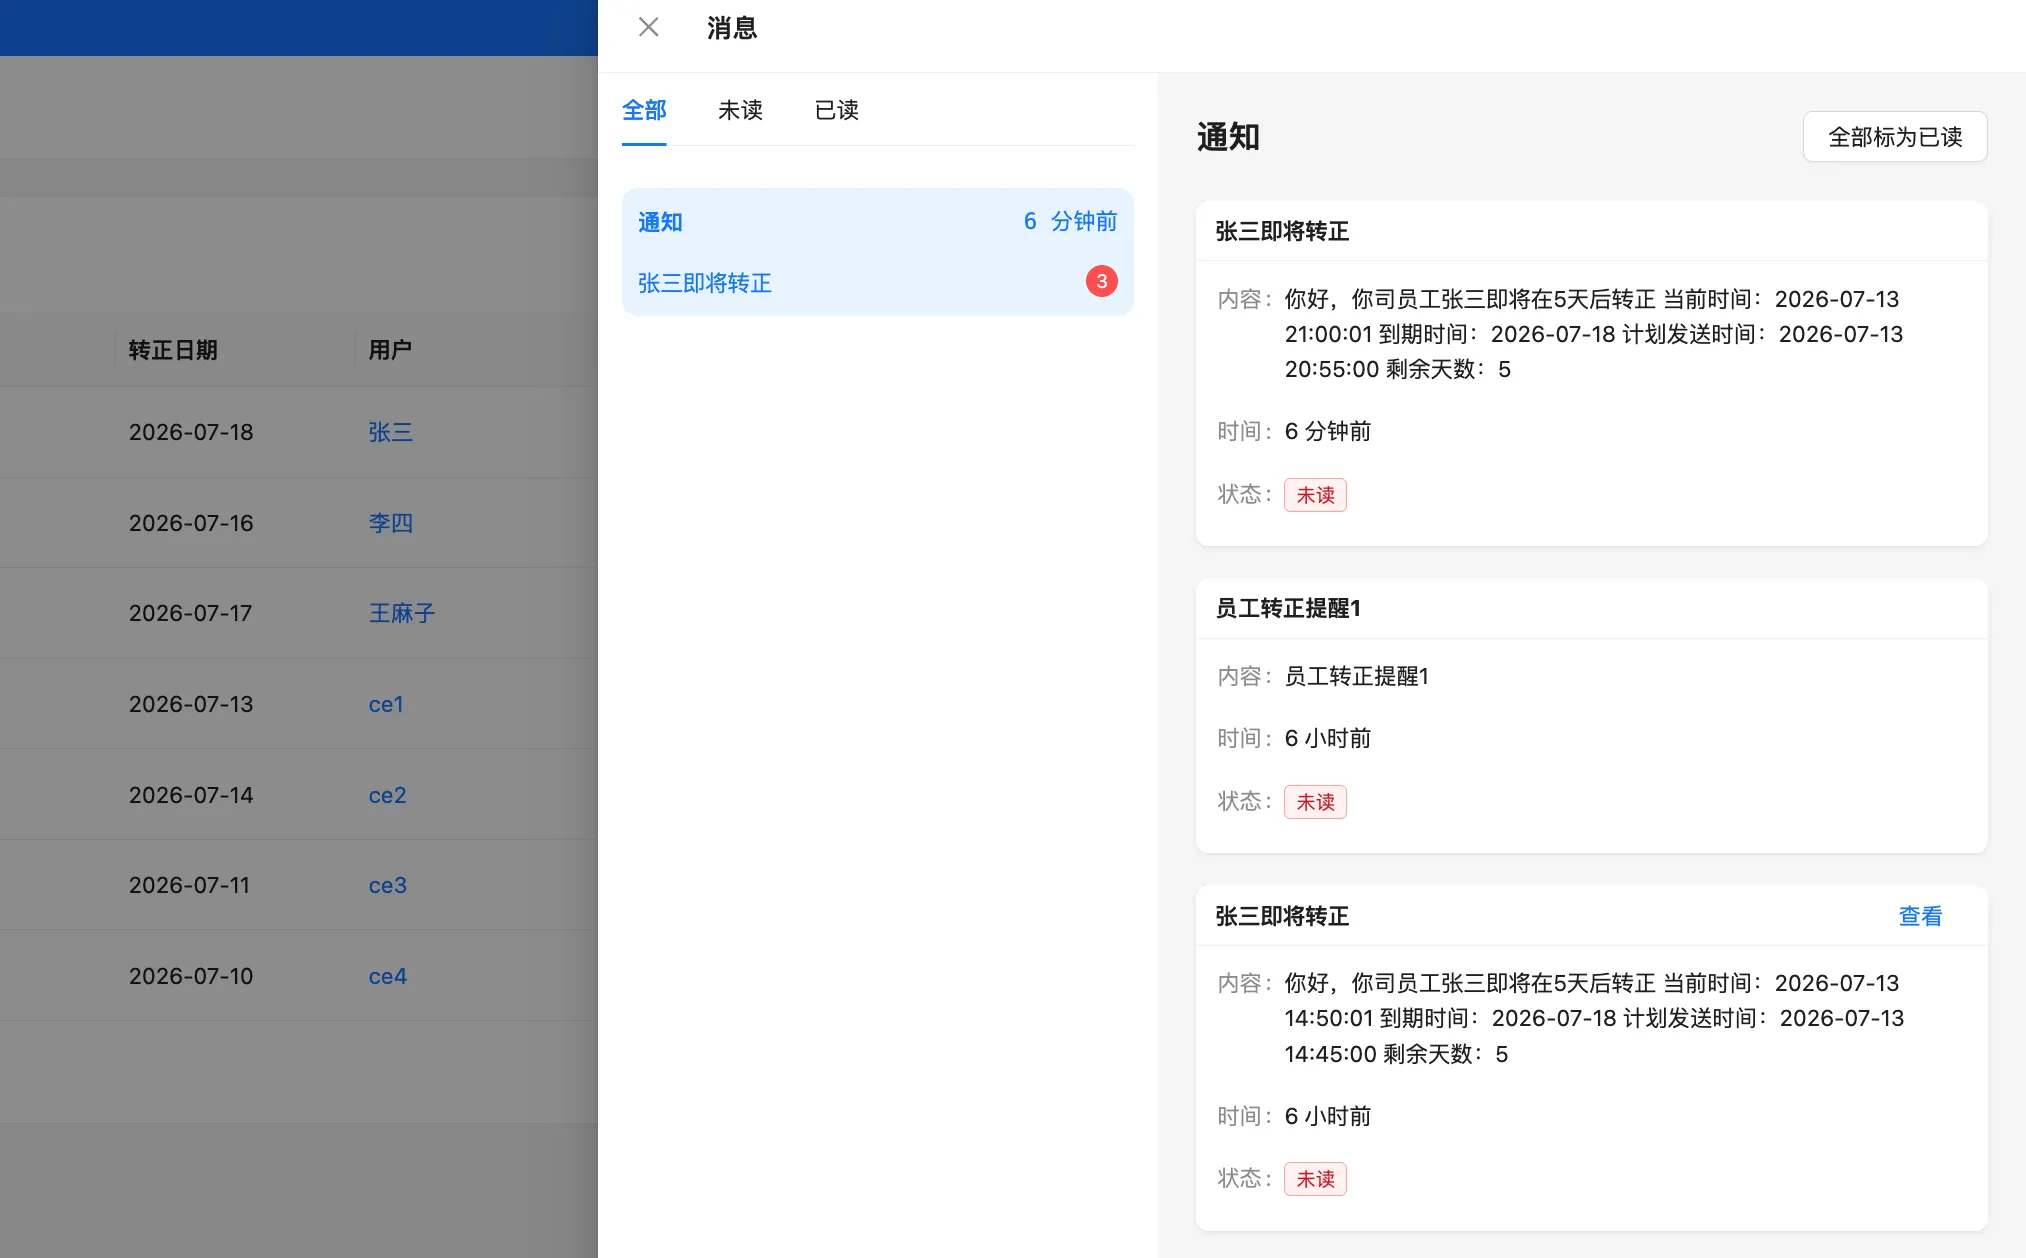This screenshot has height=1258, width=2026.
Task: Click the 转正日期 column header
Action: 173,350
